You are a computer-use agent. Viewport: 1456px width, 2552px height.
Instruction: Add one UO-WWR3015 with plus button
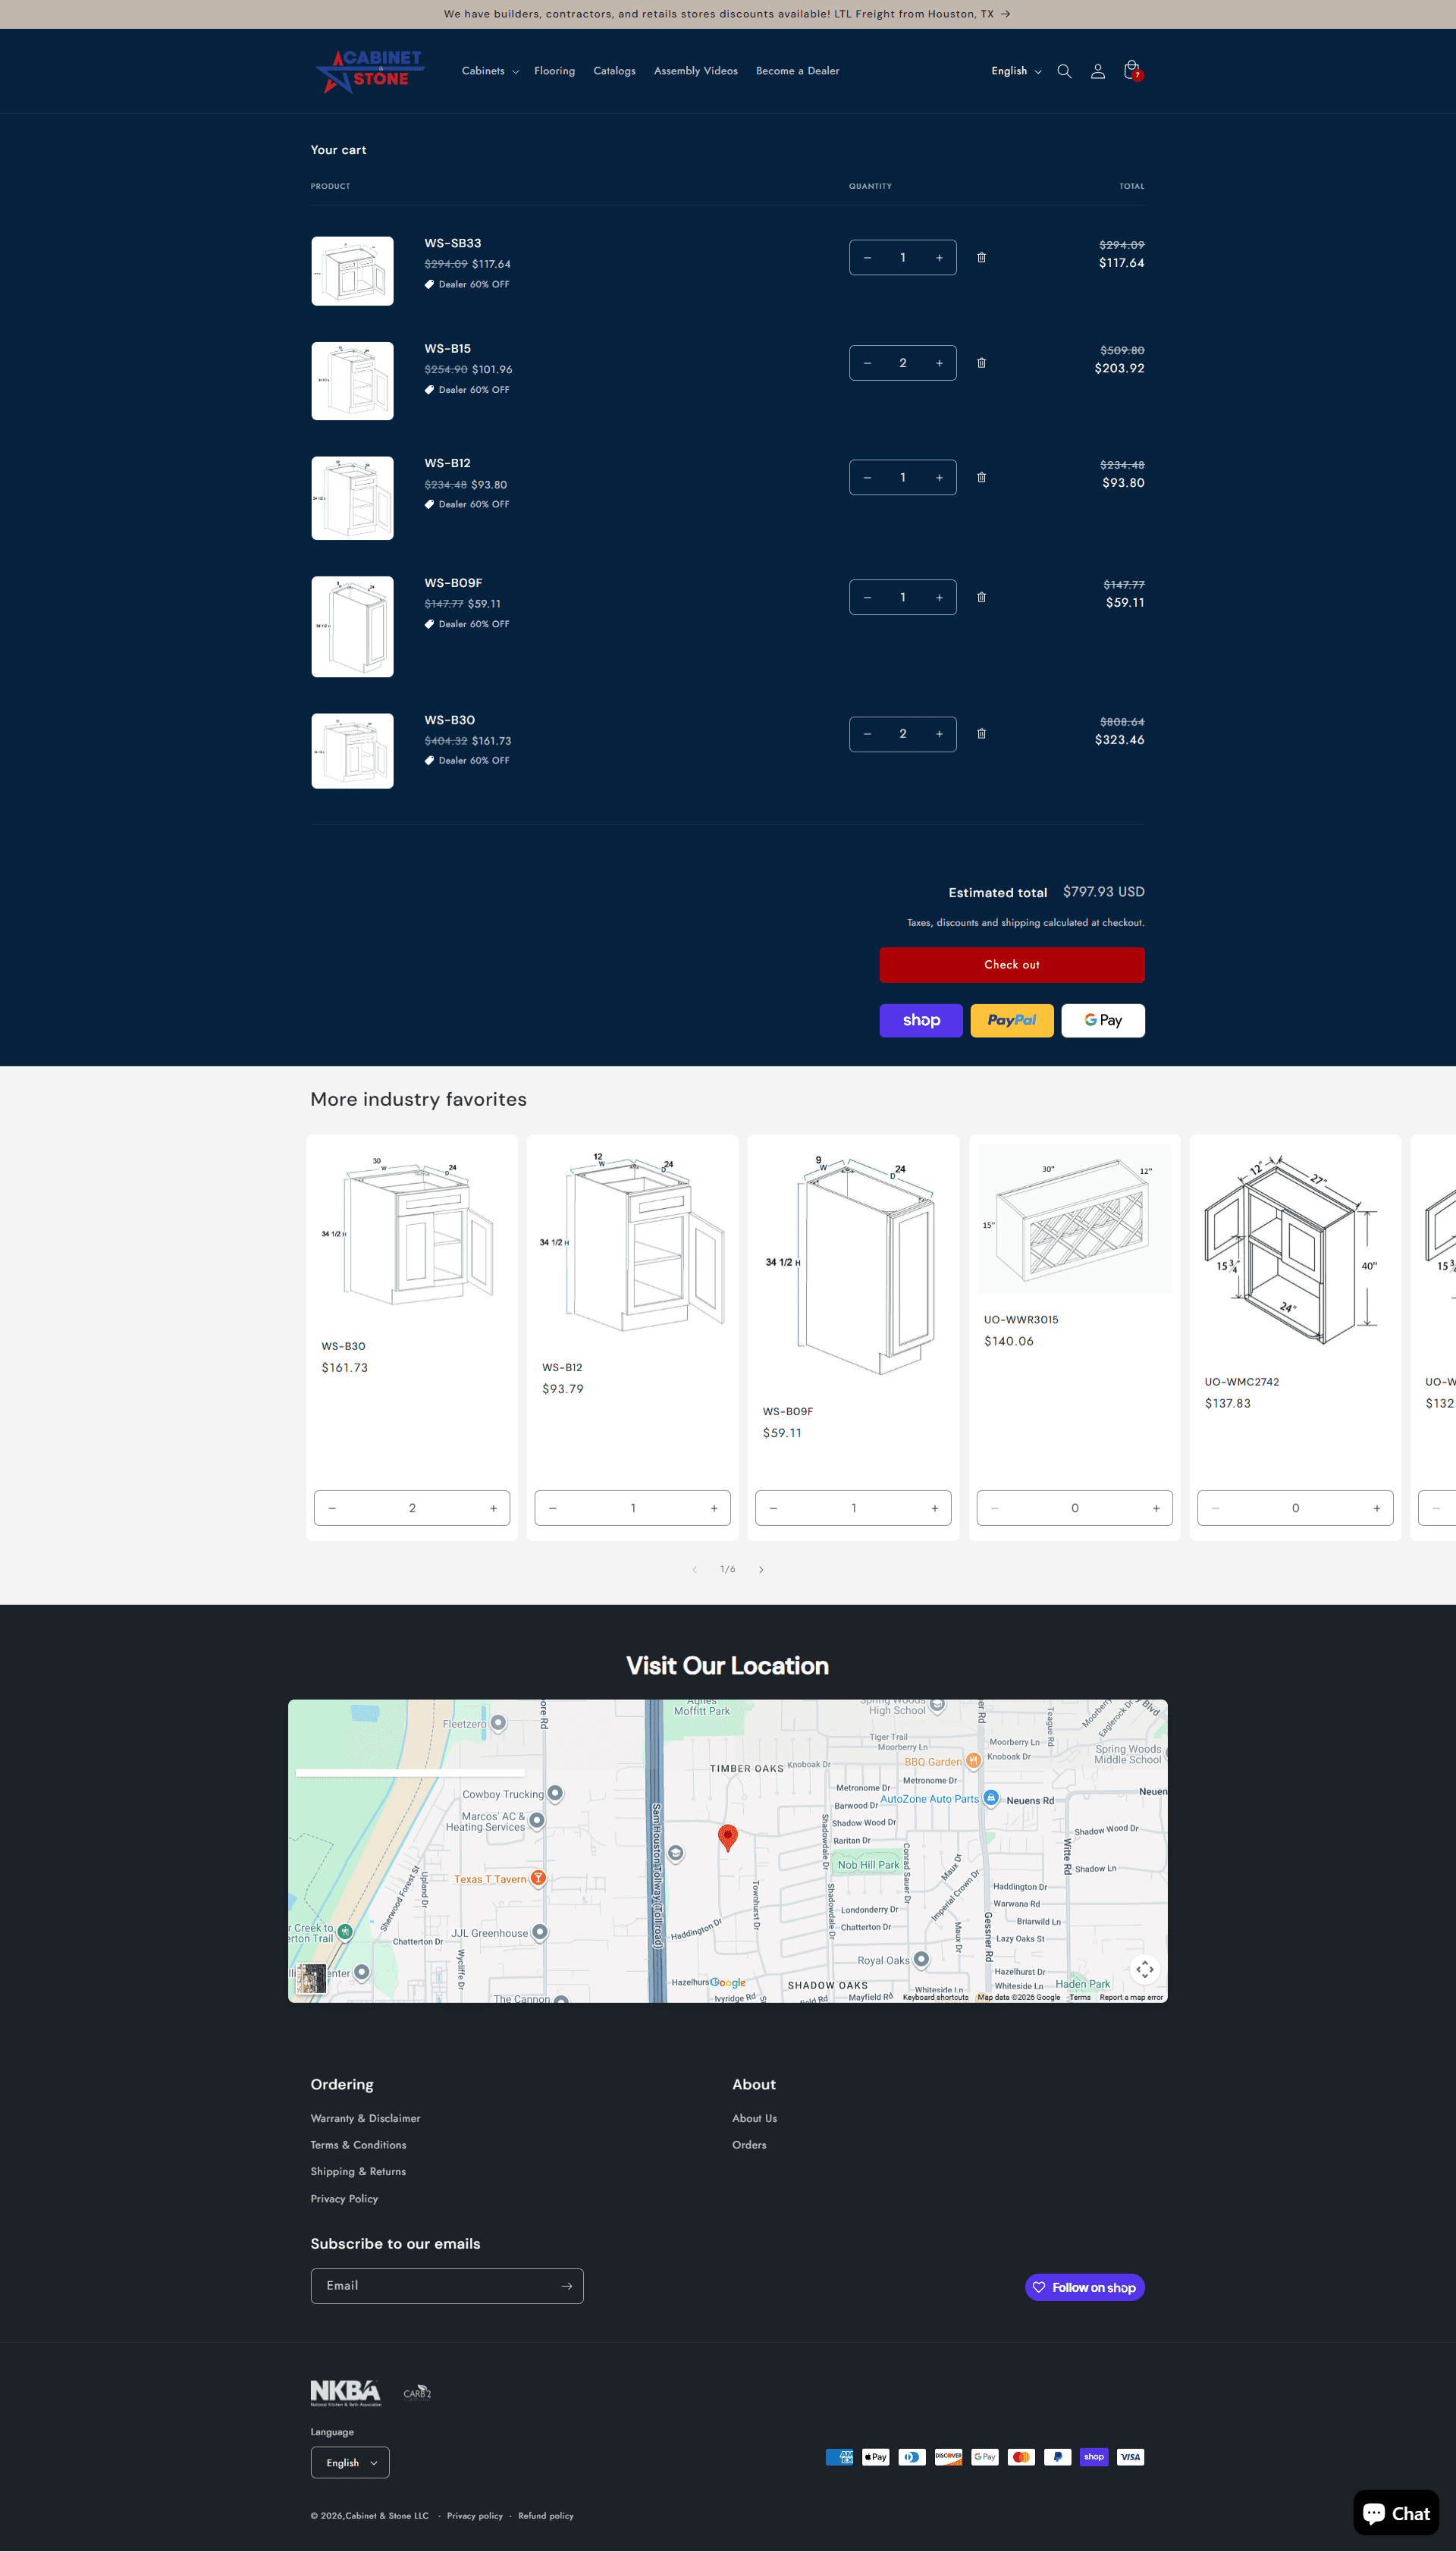click(x=1155, y=1508)
